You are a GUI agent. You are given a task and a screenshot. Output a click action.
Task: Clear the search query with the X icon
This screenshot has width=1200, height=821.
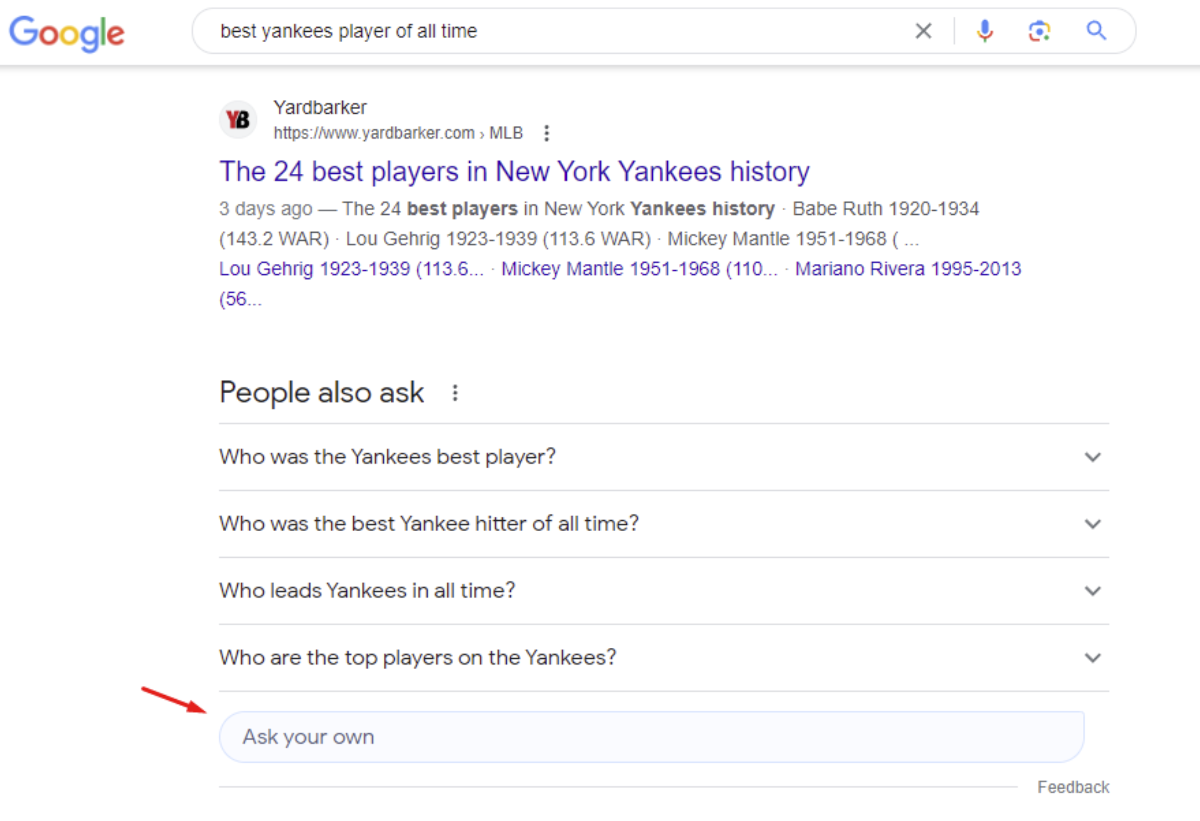[923, 31]
